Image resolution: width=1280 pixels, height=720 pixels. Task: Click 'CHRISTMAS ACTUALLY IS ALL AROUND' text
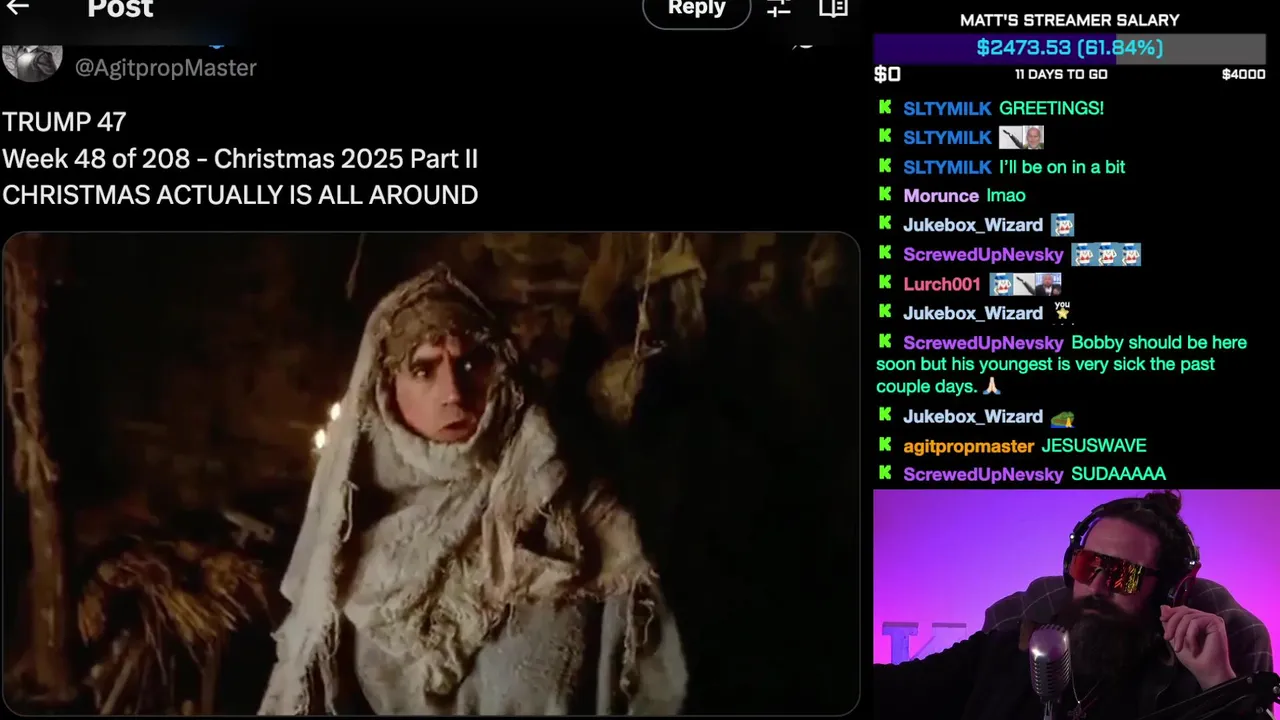(240, 195)
